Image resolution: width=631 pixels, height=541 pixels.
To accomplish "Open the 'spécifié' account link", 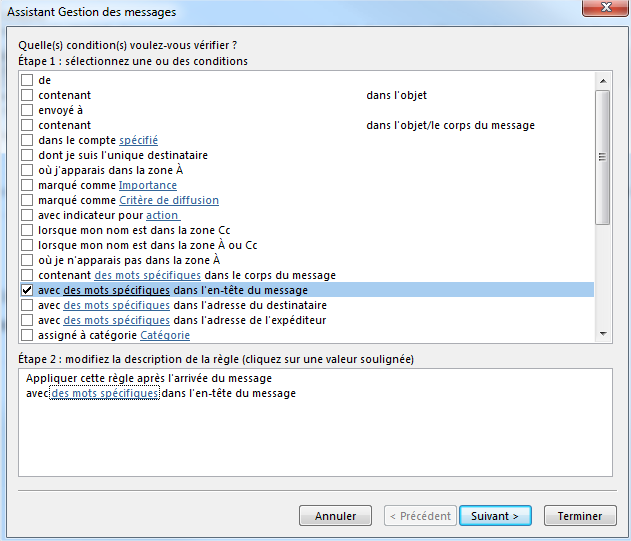I will point(138,140).
